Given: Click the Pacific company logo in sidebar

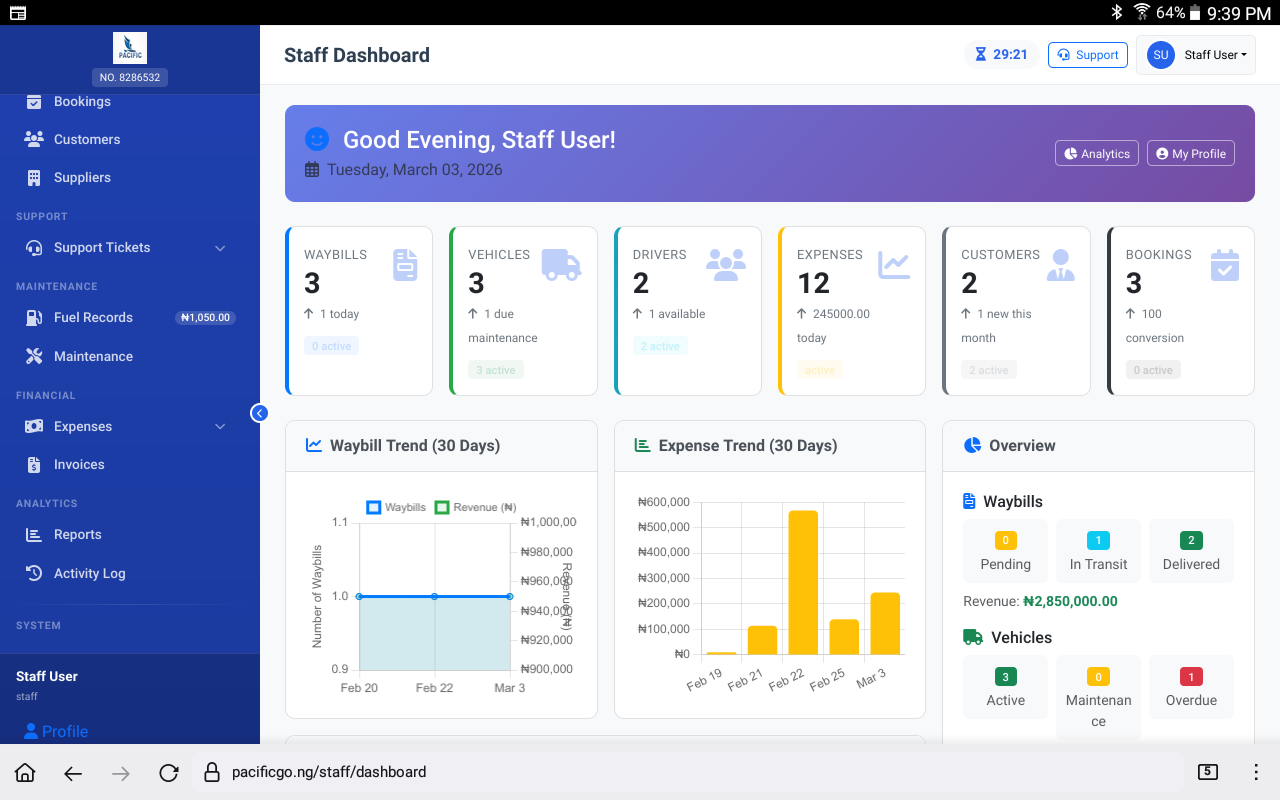Looking at the screenshot, I should pos(130,47).
